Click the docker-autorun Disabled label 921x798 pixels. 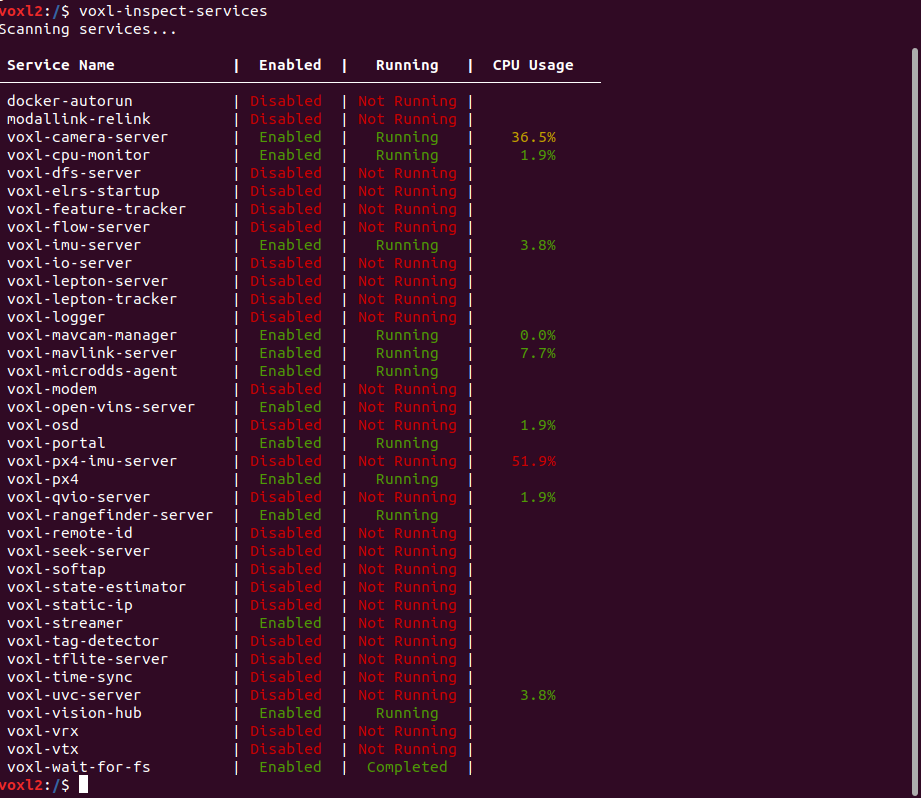pos(286,101)
